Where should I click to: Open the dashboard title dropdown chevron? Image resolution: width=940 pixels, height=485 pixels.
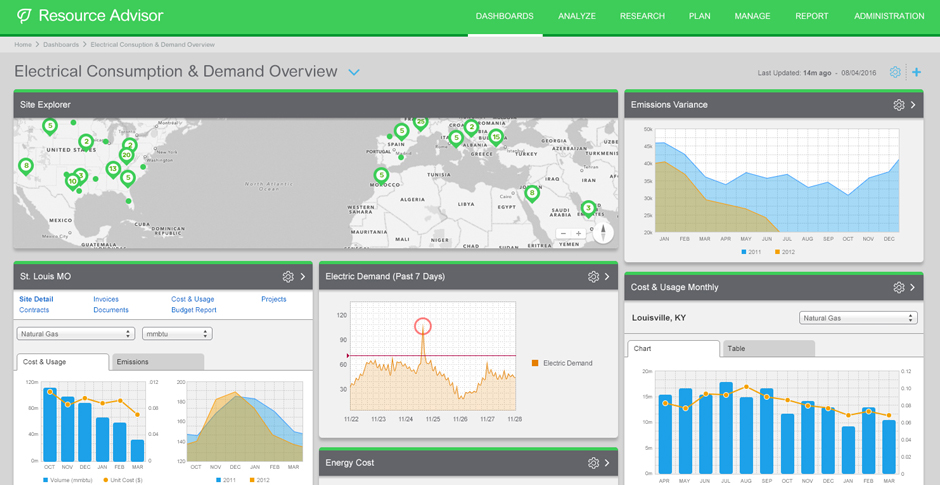[x=354, y=73]
